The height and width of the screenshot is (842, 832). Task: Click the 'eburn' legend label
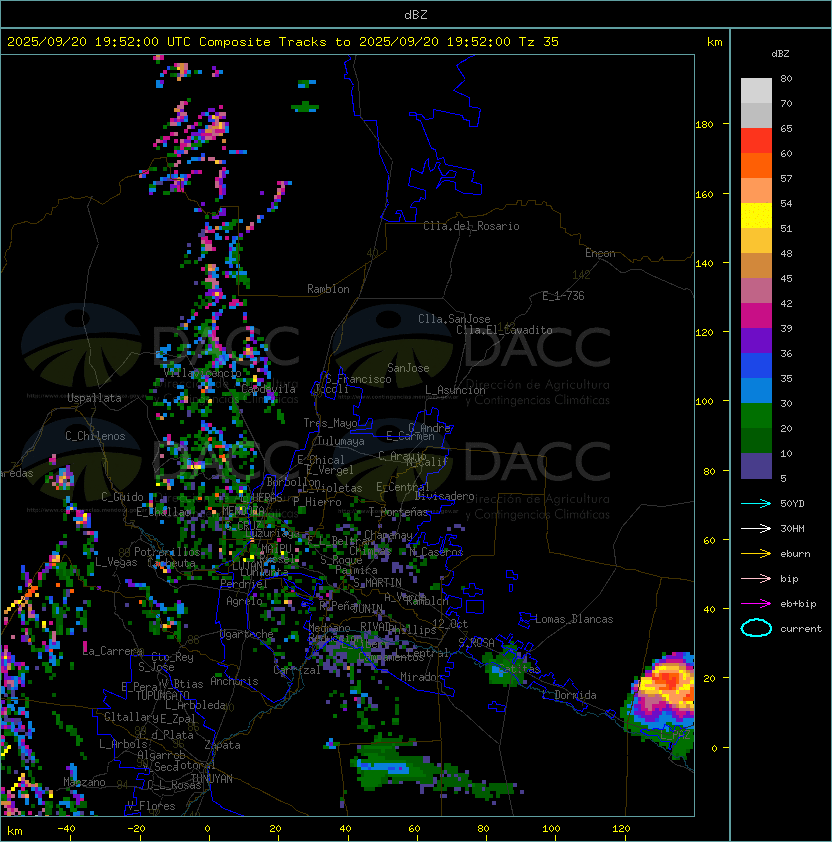click(795, 554)
